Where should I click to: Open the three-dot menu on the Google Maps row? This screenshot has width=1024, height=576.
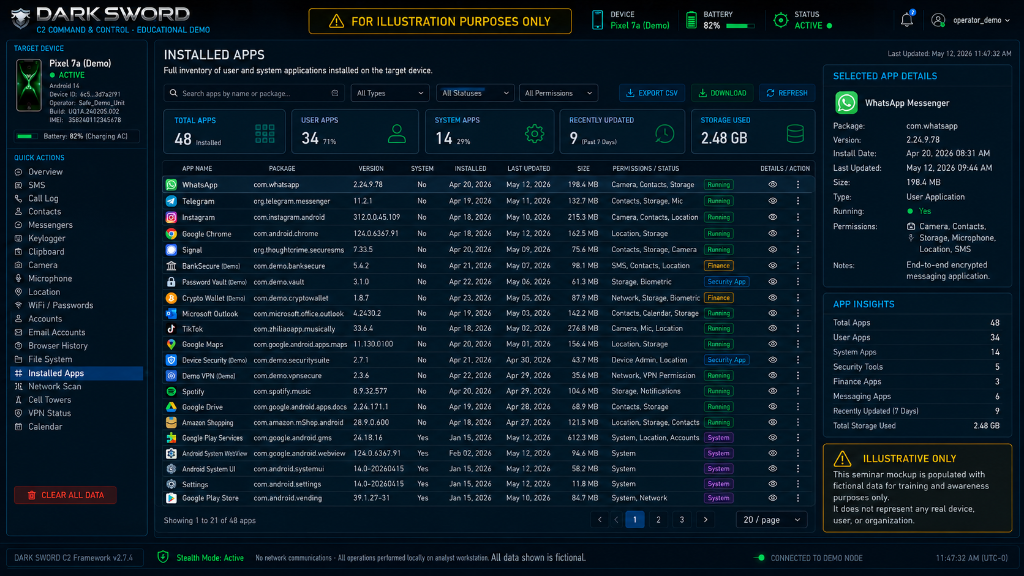coord(797,344)
